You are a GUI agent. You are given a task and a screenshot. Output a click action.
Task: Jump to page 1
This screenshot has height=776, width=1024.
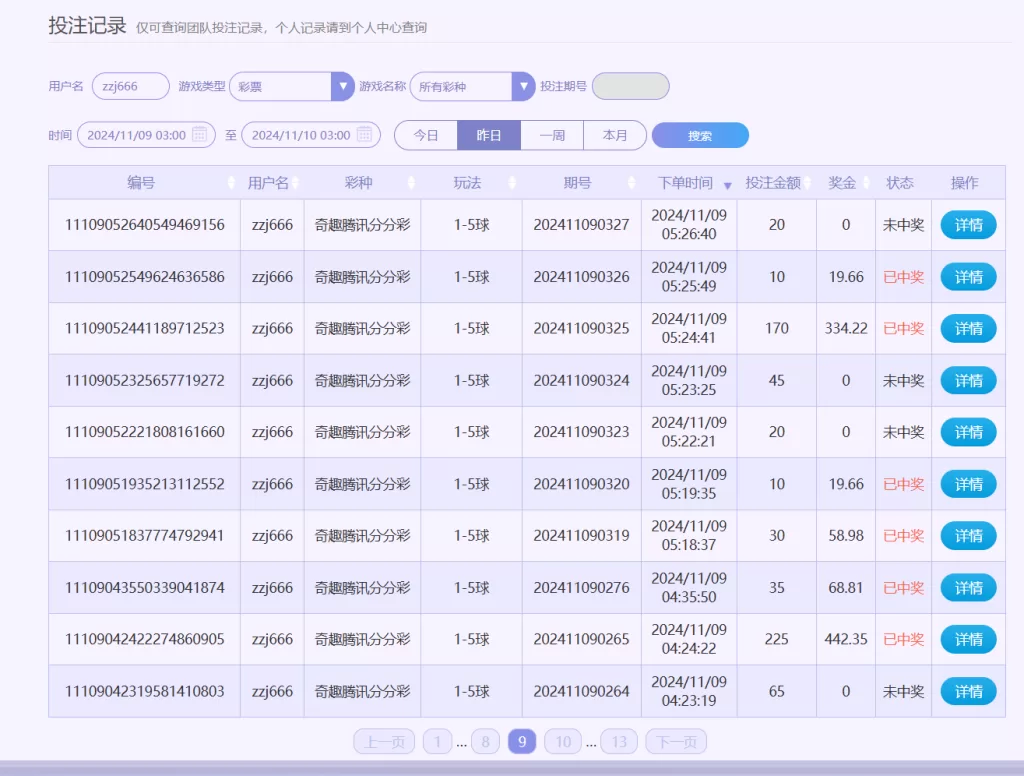point(438,741)
